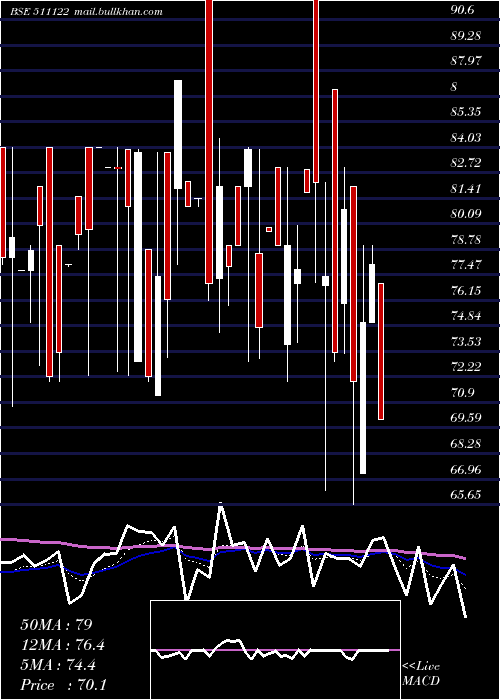Select the 76.15 price level
The height and width of the screenshot is (700, 500).
pos(466,291)
